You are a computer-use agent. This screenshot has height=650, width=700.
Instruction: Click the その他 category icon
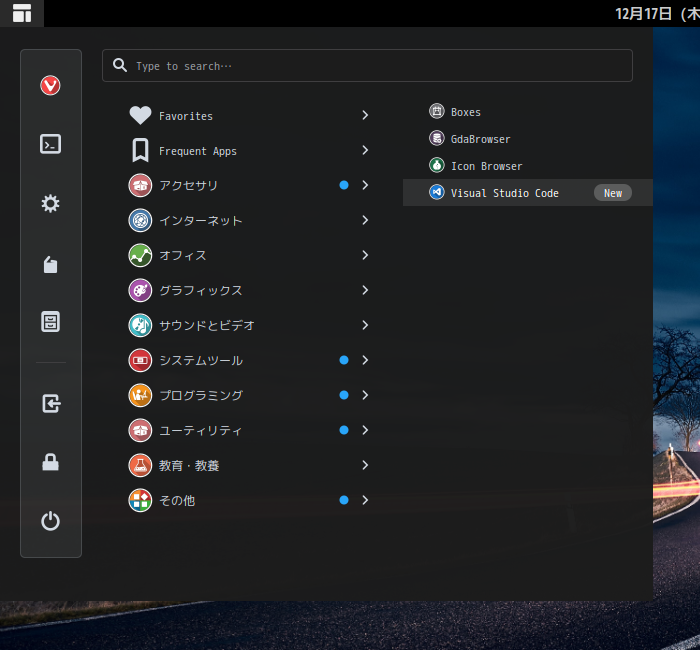tap(140, 500)
